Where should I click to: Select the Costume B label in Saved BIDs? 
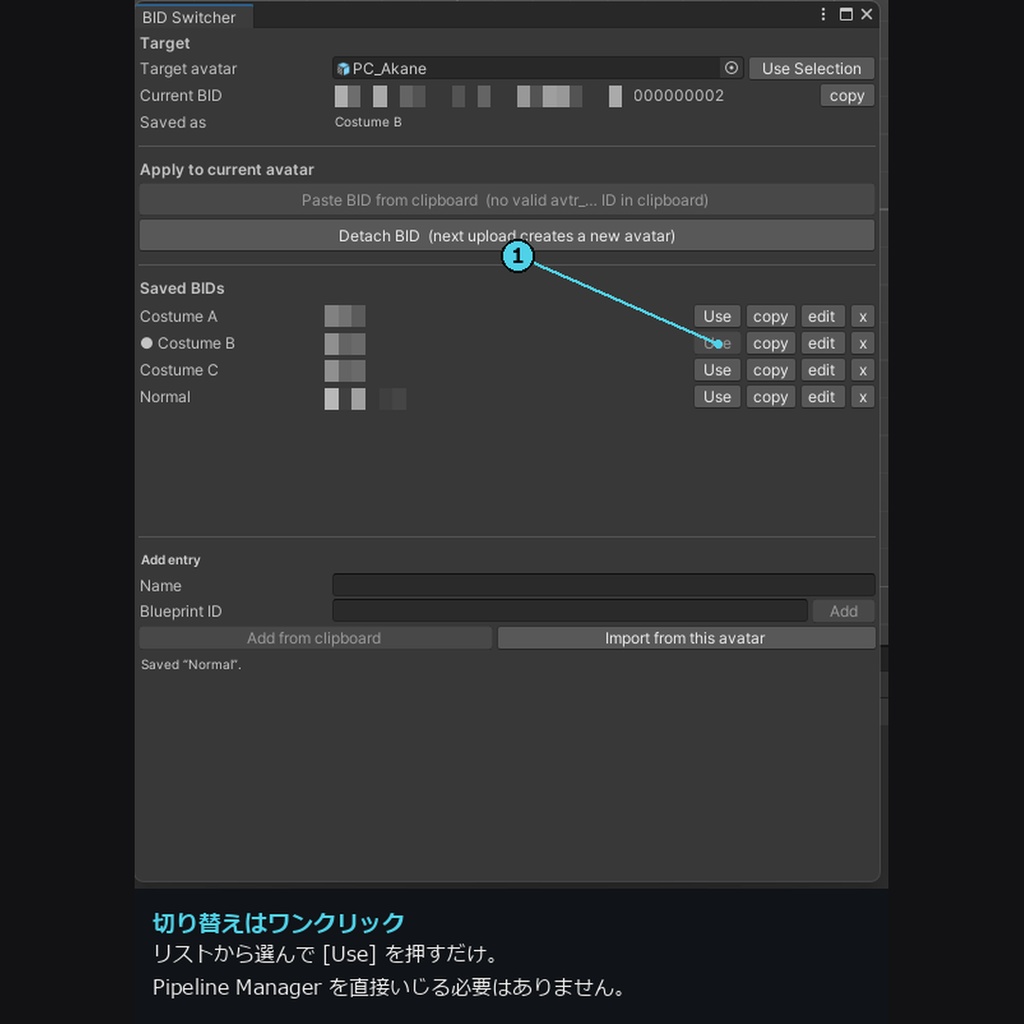(196, 344)
